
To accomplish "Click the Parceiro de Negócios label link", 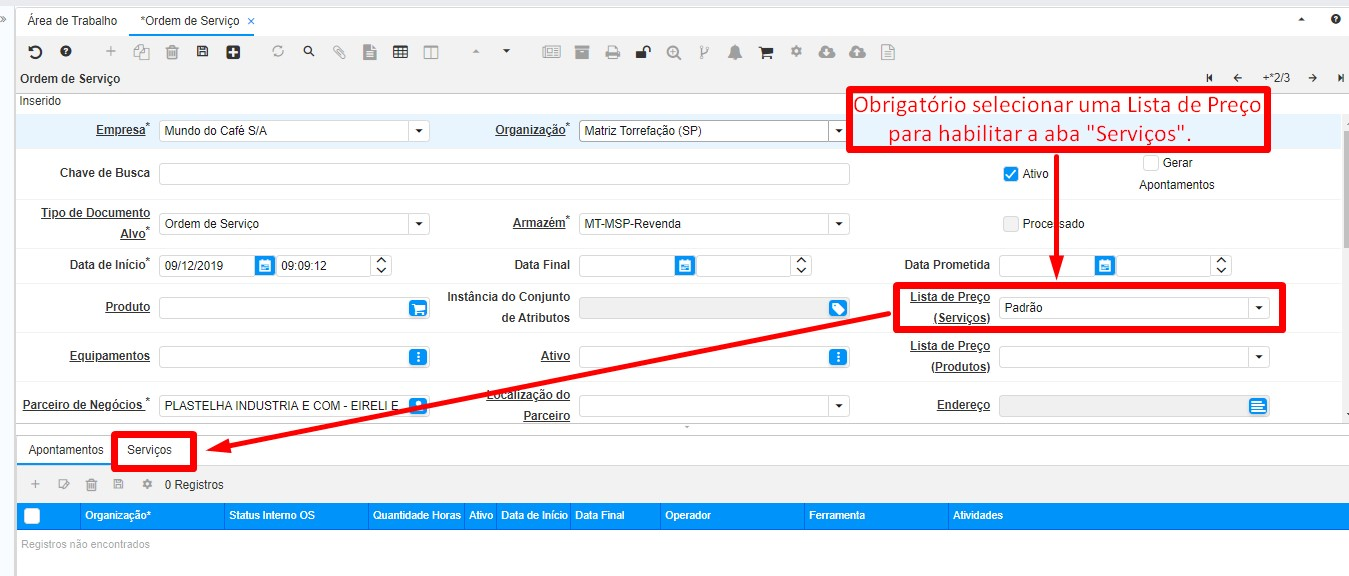I will pos(82,405).
